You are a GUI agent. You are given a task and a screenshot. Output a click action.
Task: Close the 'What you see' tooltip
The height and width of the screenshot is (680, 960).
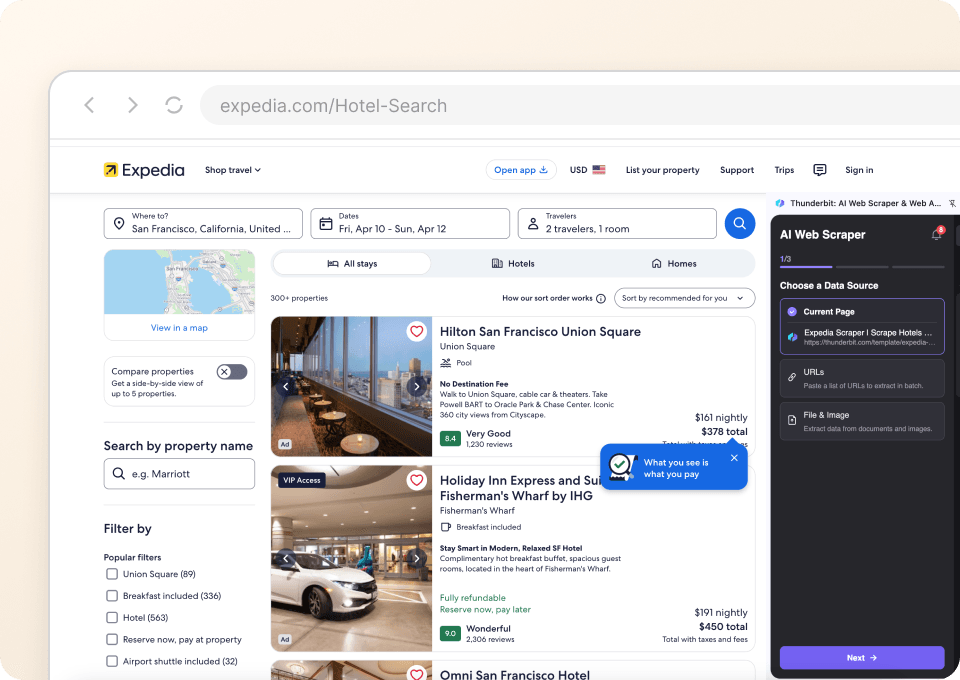(734, 458)
